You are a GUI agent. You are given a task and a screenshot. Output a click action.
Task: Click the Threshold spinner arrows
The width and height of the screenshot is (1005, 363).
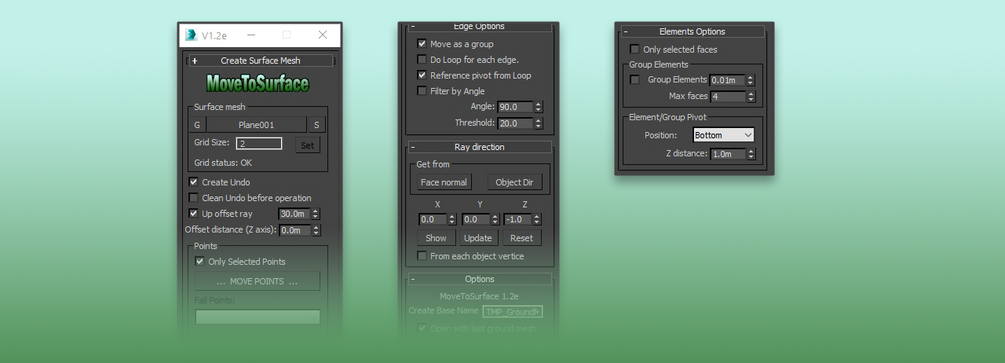pos(538,123)
